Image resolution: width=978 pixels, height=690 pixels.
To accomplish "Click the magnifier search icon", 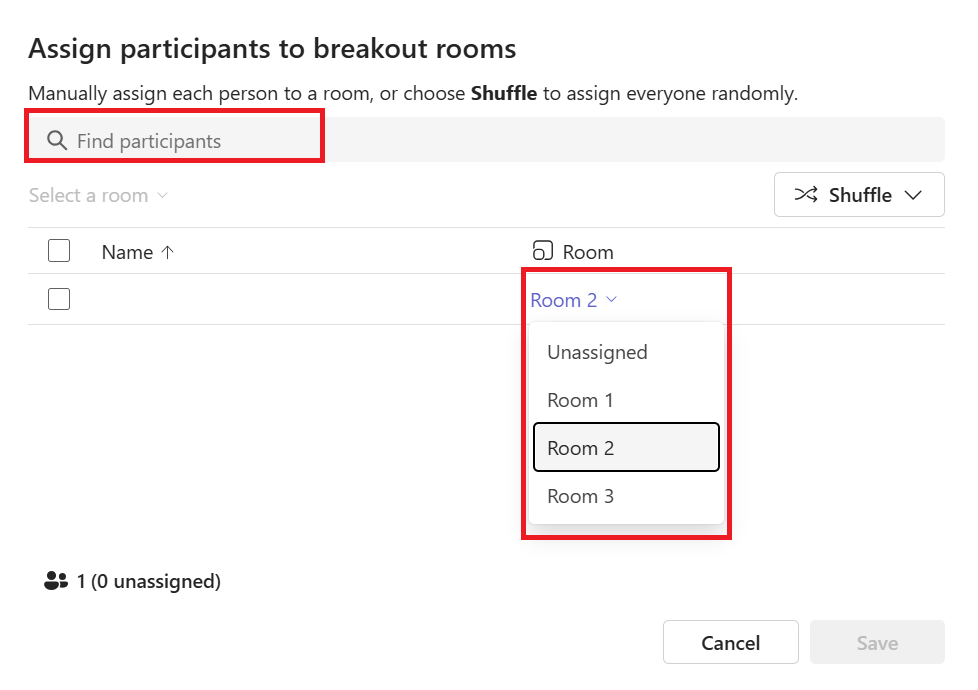I will click(x=57, y=140).
